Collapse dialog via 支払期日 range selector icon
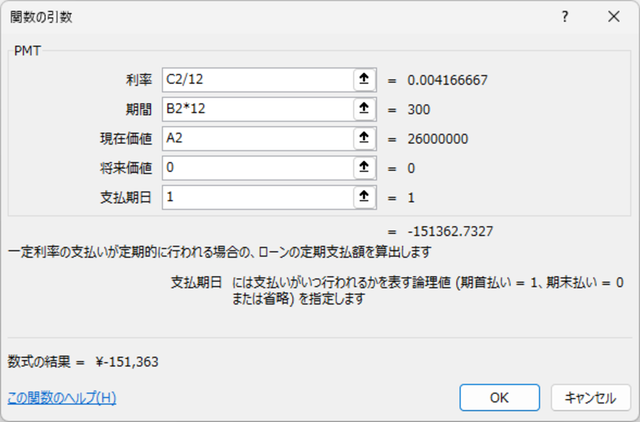Screen dimensions: 640x422 pyautogui.click(x=364, y=197)
